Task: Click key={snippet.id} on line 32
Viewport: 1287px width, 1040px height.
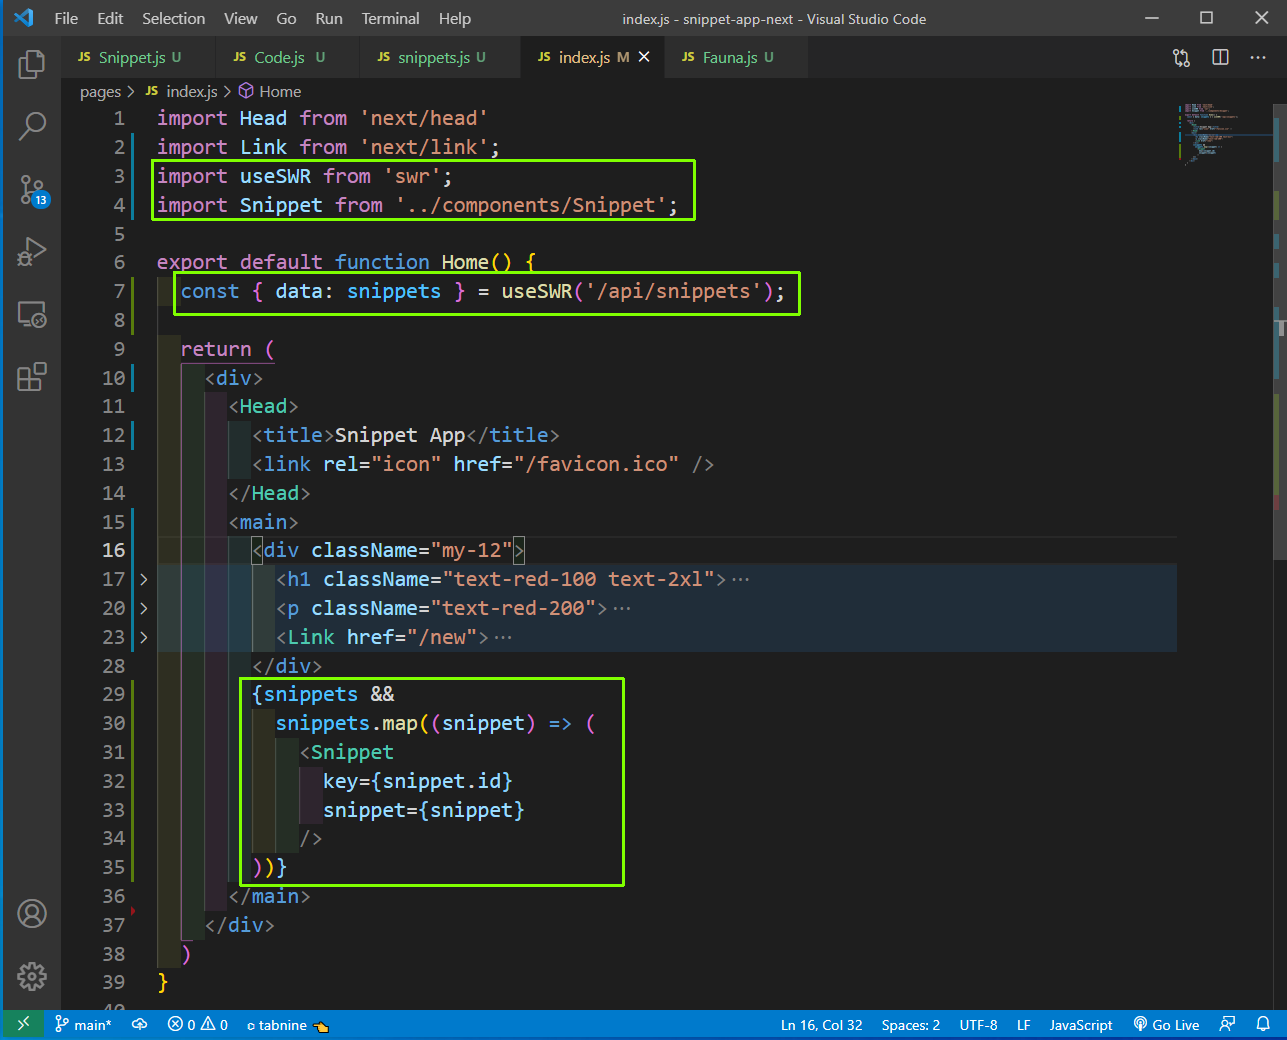Action: coord(418,781)
